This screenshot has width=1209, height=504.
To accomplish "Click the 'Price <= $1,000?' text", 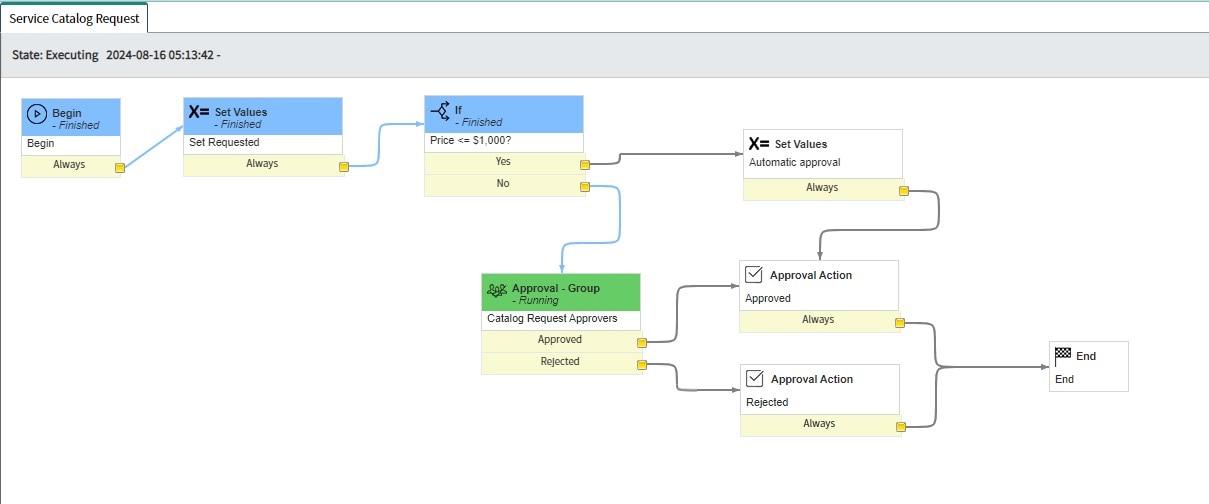I will [x=472, y=141].
